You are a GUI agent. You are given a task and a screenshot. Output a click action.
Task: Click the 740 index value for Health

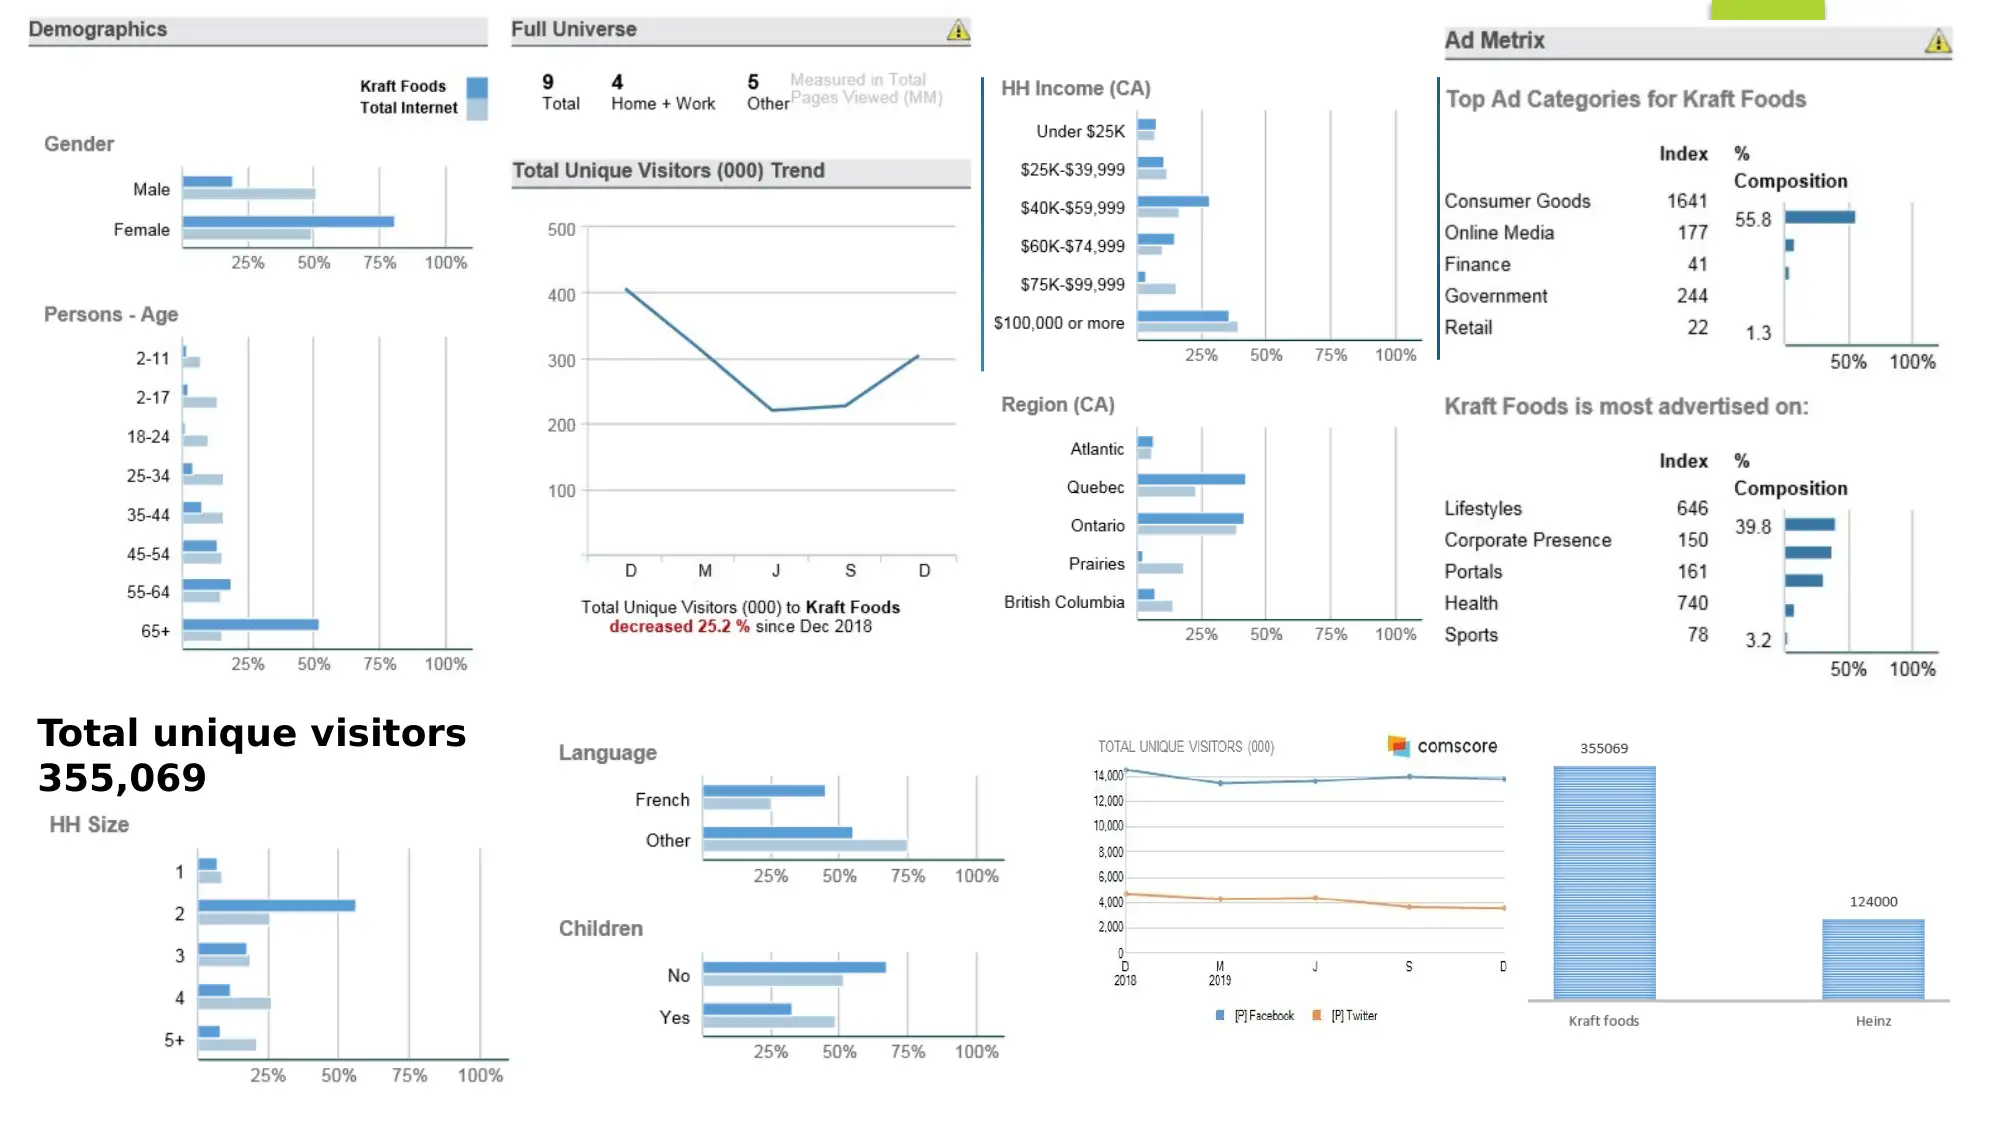click(x=1692, y=603)
